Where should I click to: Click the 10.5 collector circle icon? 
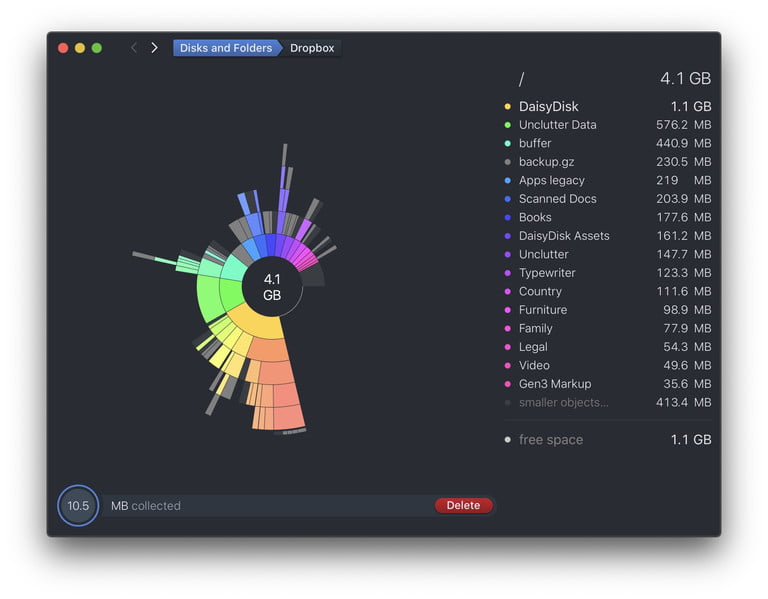click(x=78, y=506)
